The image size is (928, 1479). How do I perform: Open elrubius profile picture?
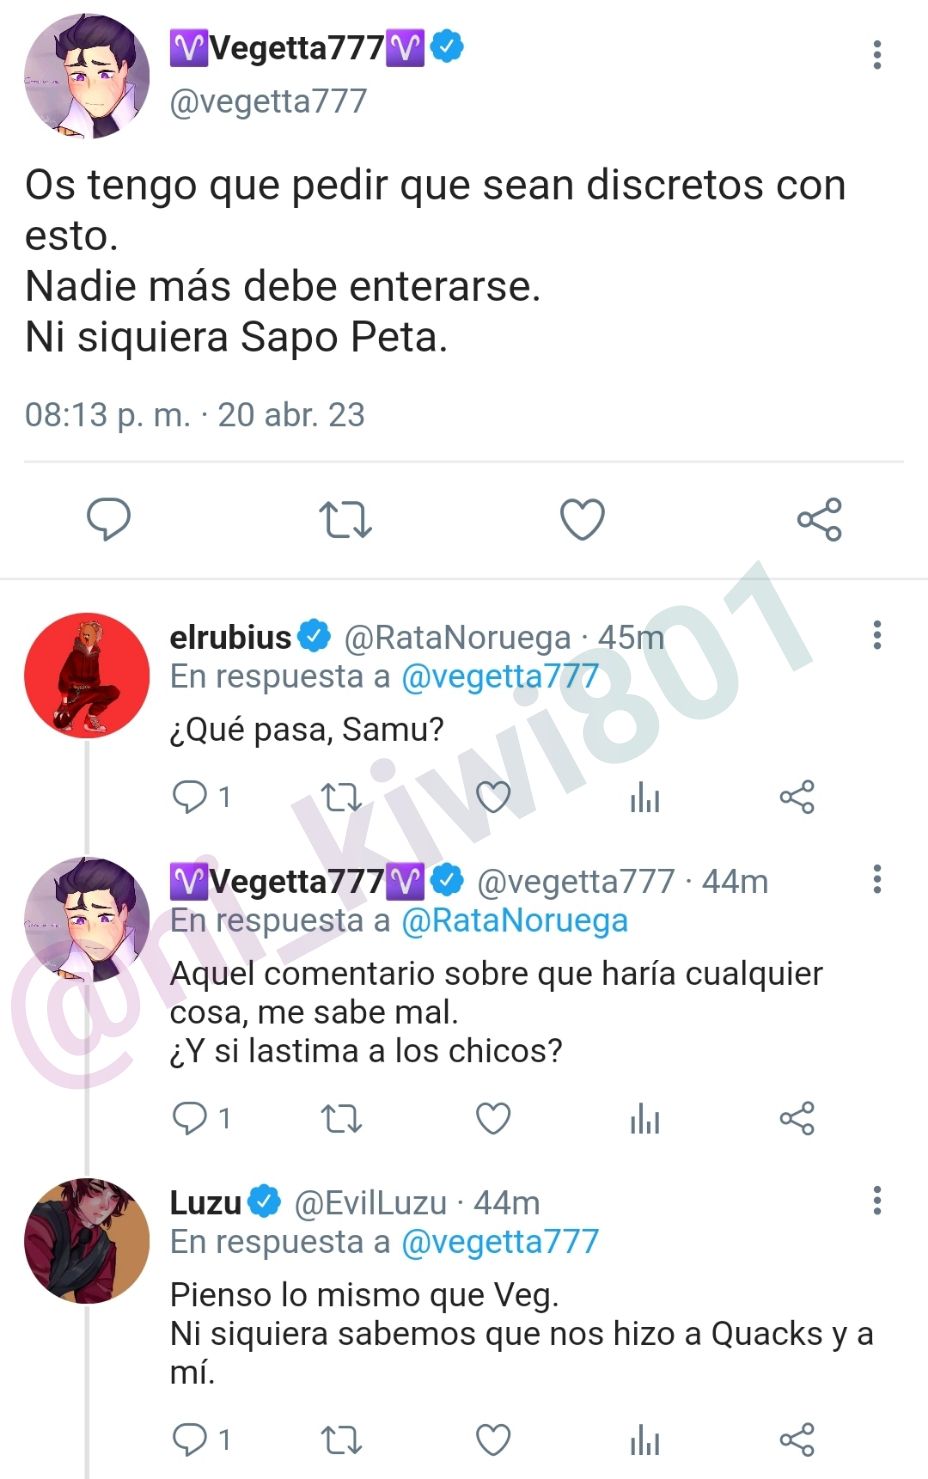[87, 676]
